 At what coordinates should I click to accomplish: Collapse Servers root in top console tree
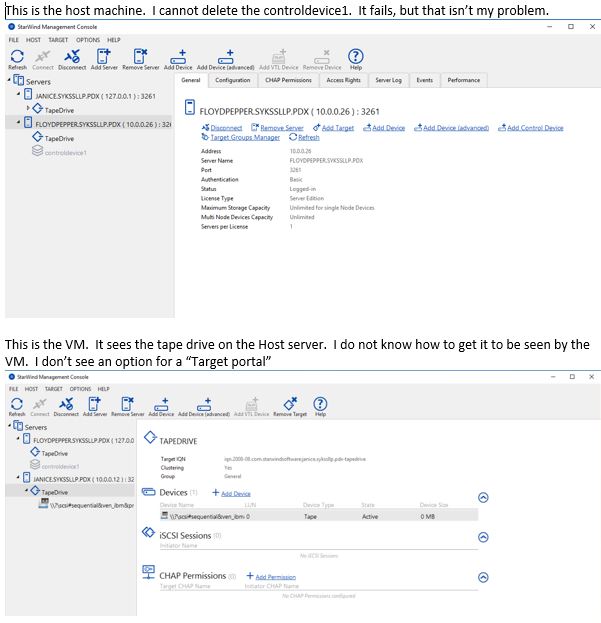(x=9, y=81)
